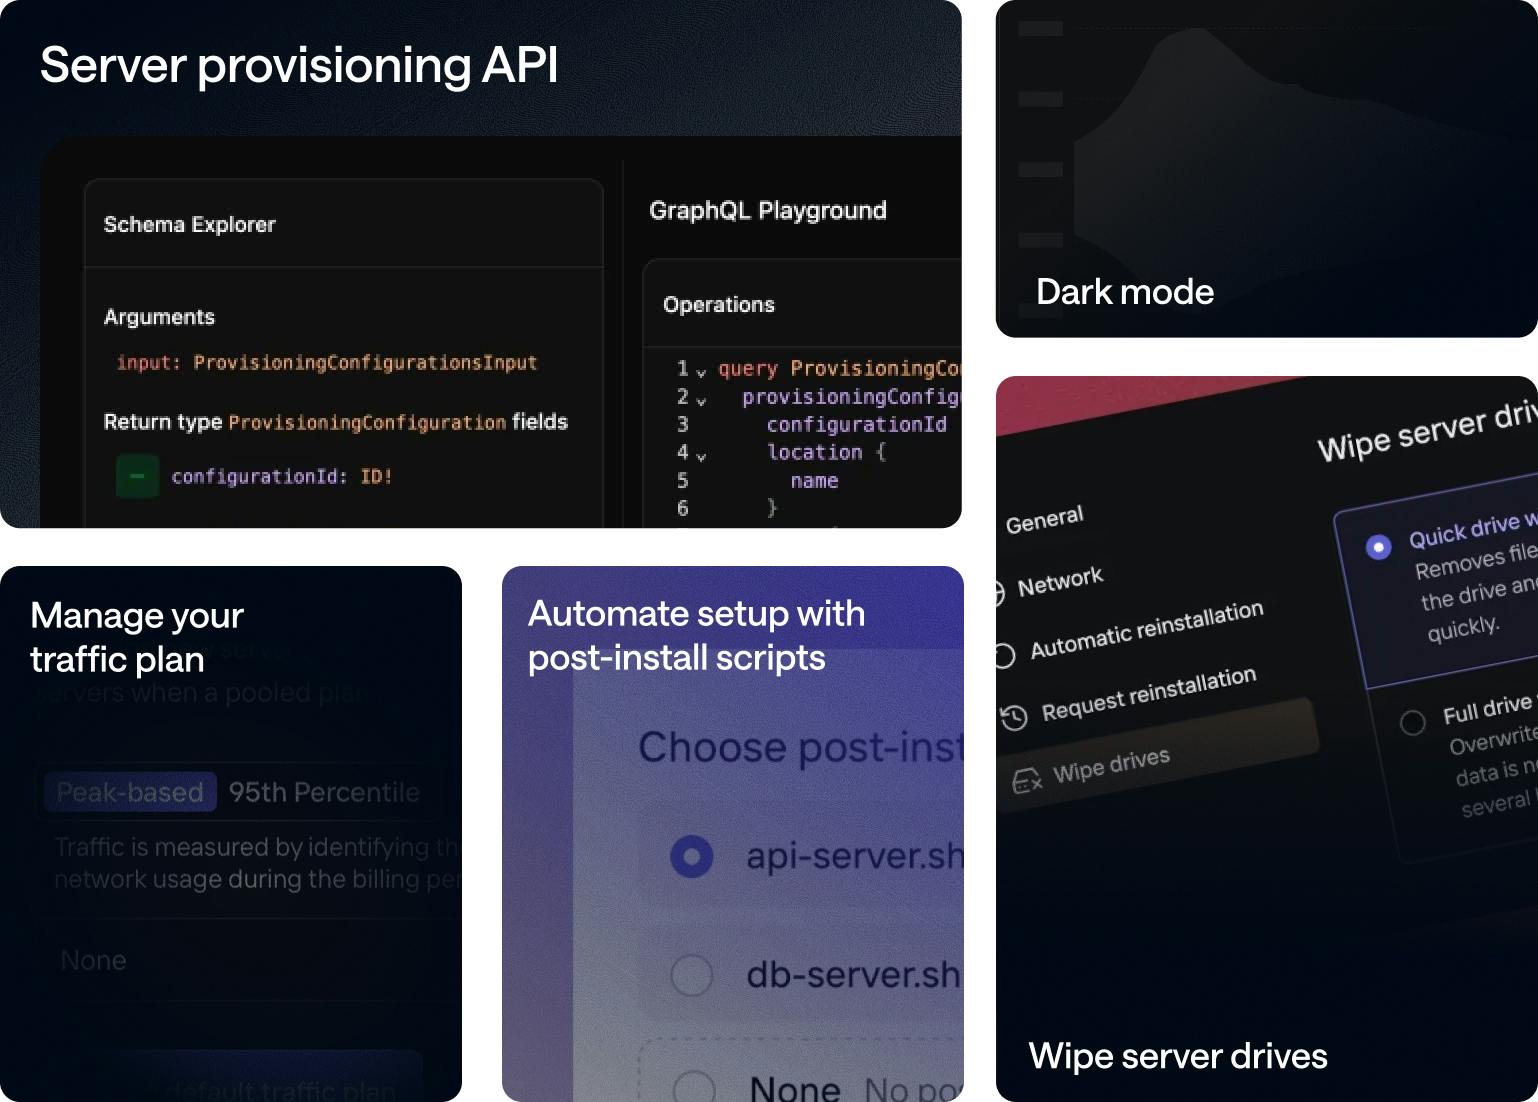Collapse the location block on line 4
This screenshot has height=1102, width=1538.
[700, 453]
